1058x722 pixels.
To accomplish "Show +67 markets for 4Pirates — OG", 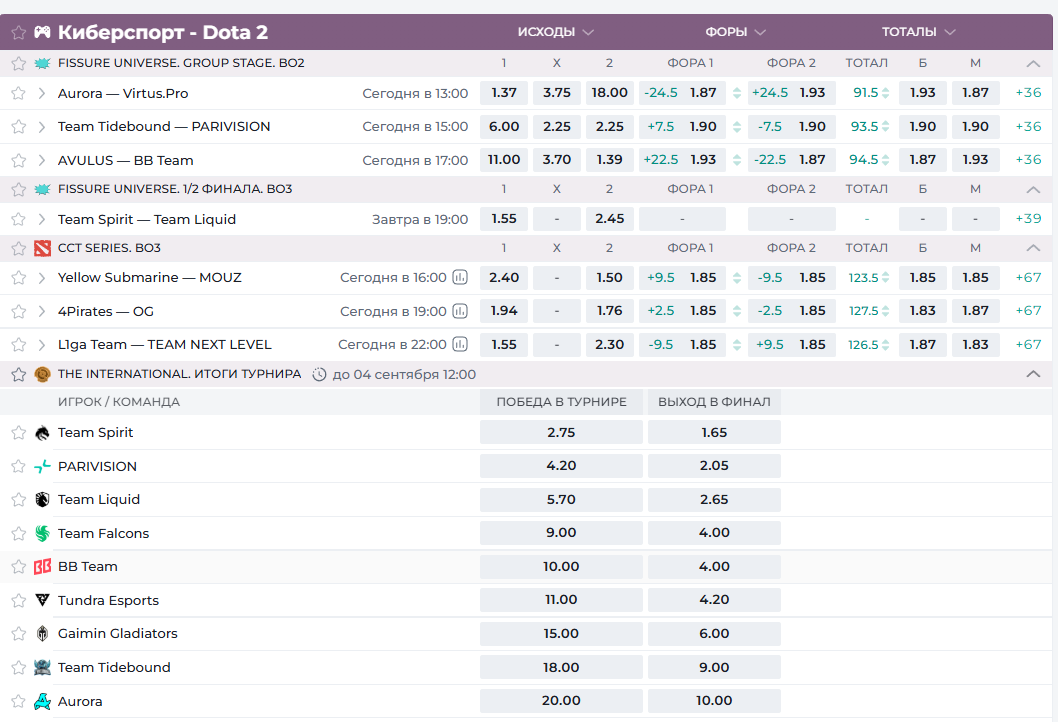I will click(1028, 310).
